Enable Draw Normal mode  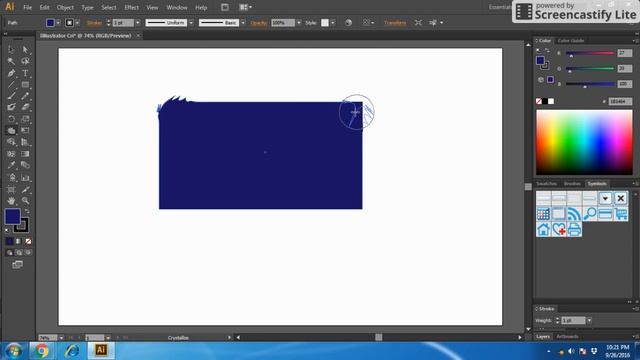[9, 253]
